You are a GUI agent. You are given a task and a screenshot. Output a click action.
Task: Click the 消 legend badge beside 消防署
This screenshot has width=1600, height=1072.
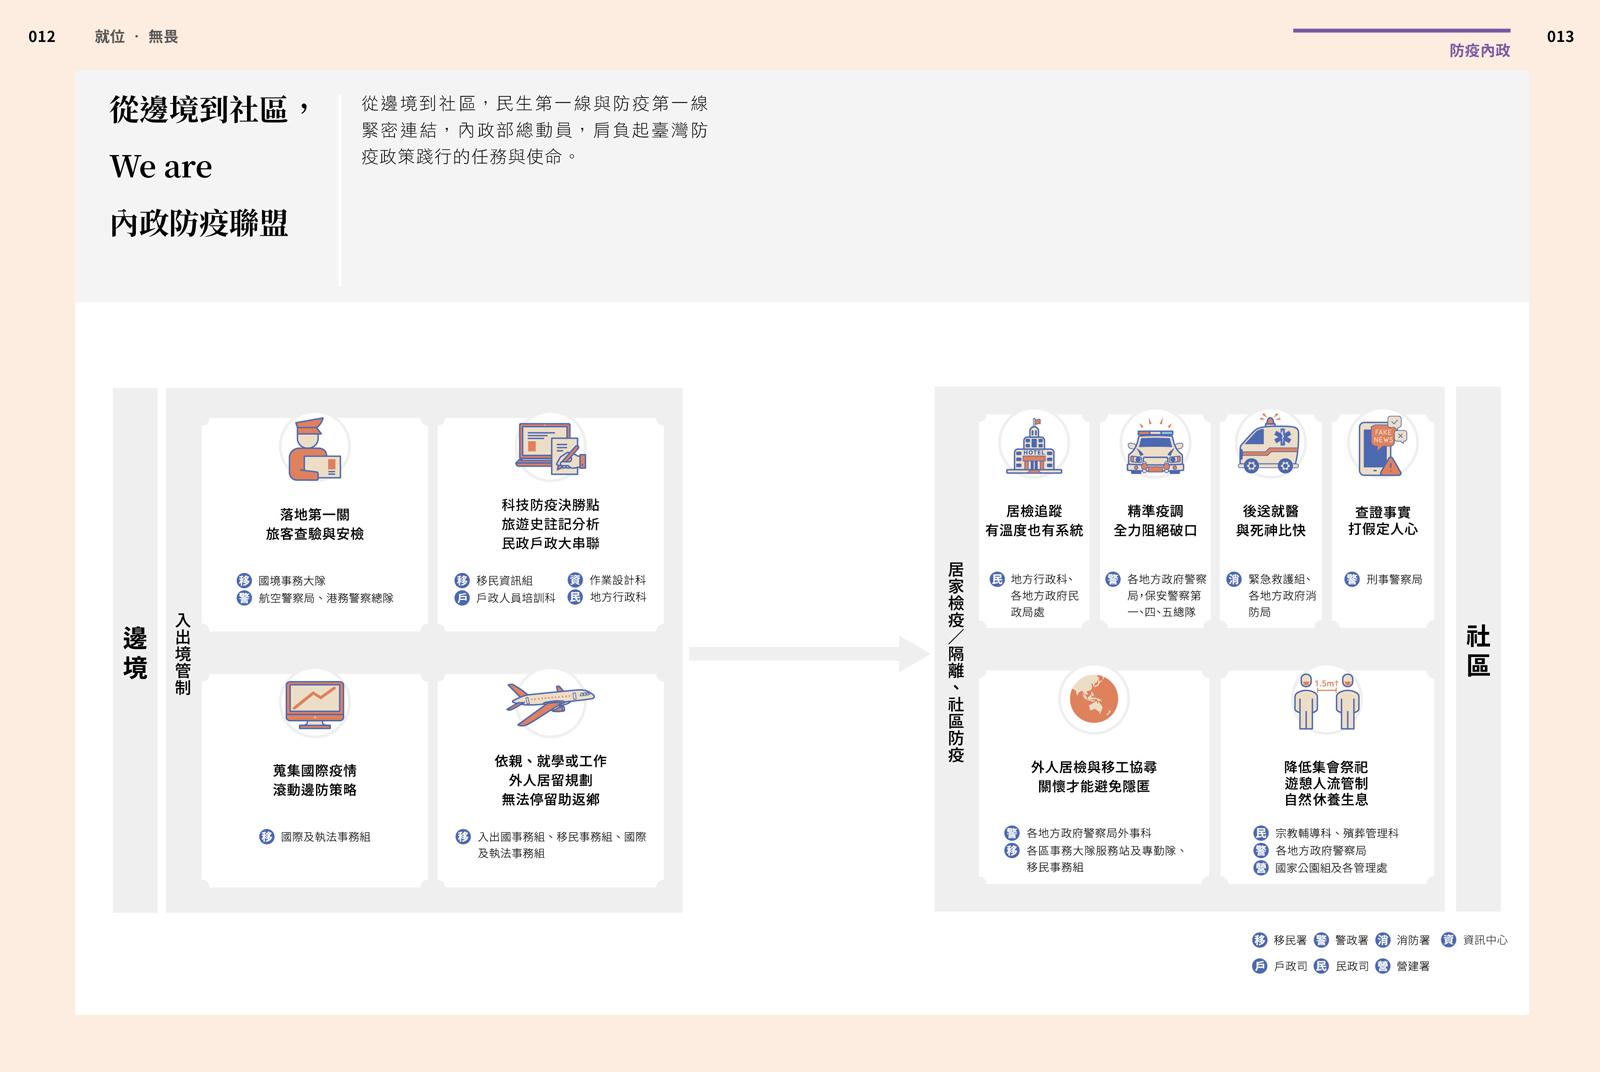[x=1382, y=940]
